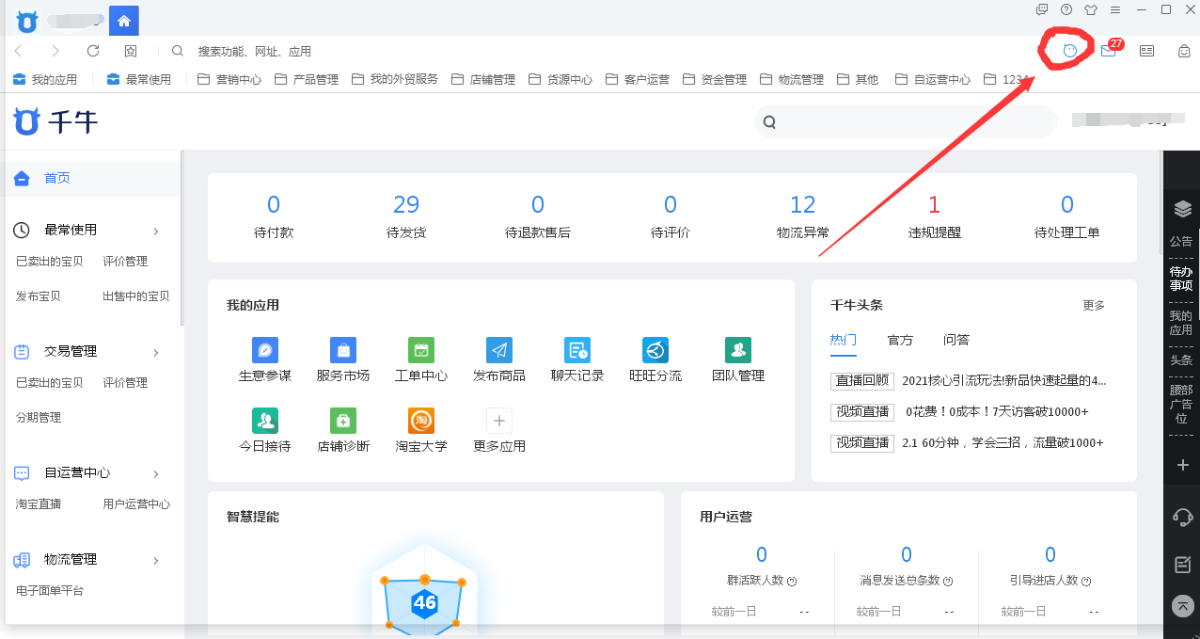Open 待办事项 in the right sidebar
1200x639 pixels.
(x=1182, y=278)
